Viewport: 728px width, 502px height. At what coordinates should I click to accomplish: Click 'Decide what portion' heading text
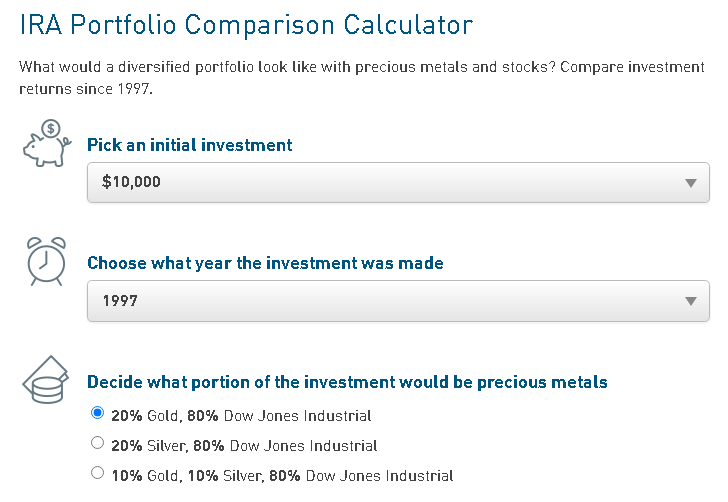pos(347,382)
